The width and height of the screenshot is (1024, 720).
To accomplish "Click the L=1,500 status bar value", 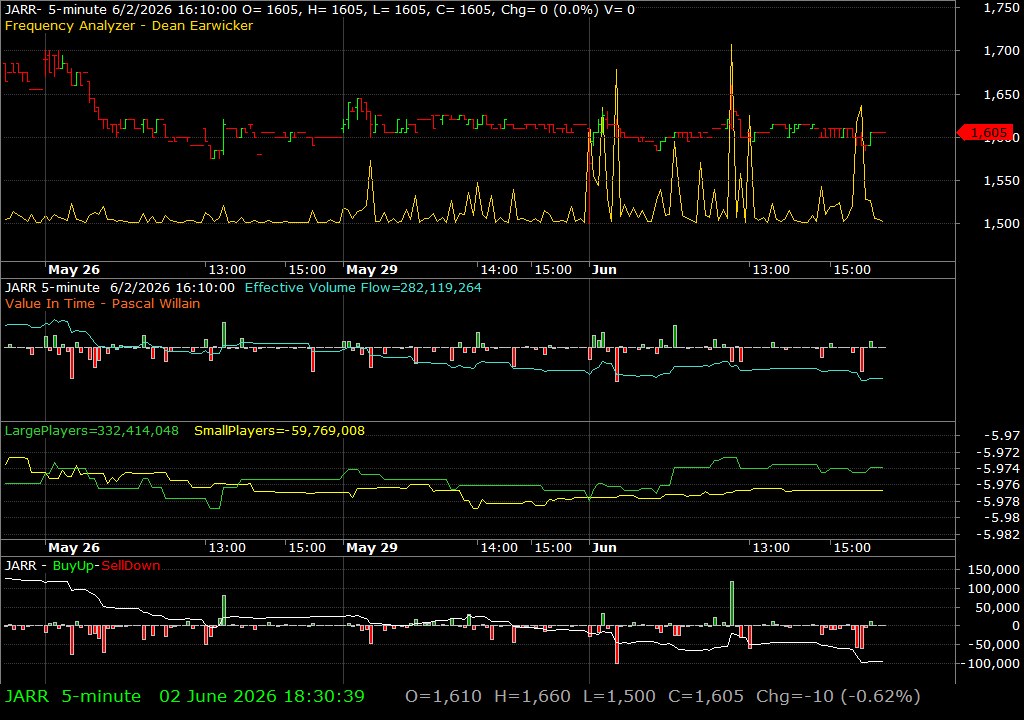I will [619, 696].
